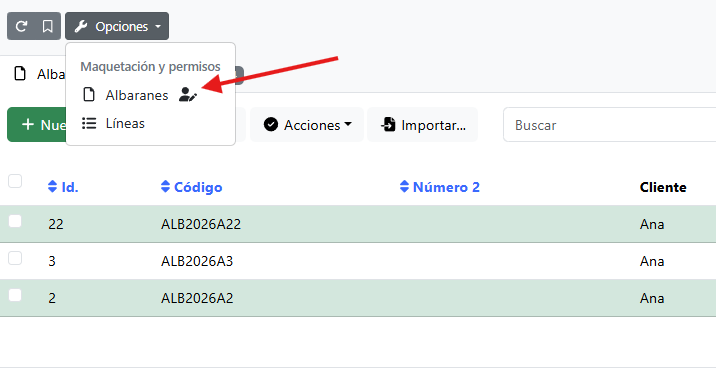Click the Importar... button
Image resolution: width=716 pixels, height=382 pixels.
422,125
